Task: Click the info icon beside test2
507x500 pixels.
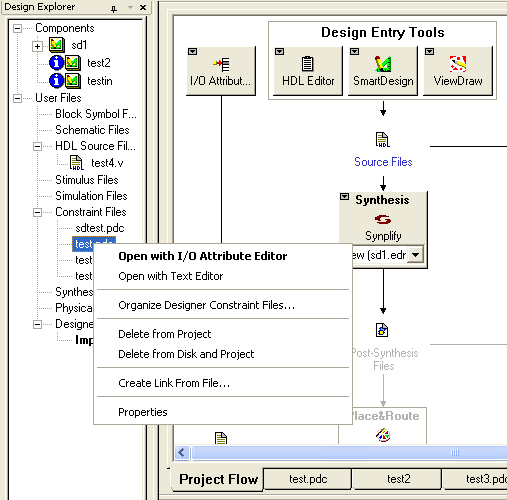Action: coord(56,62)
